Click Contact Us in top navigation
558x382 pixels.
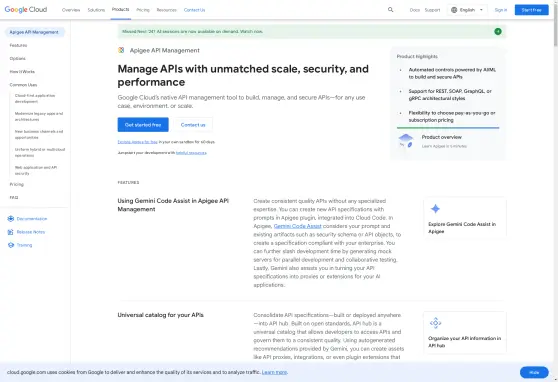point(194,10)
